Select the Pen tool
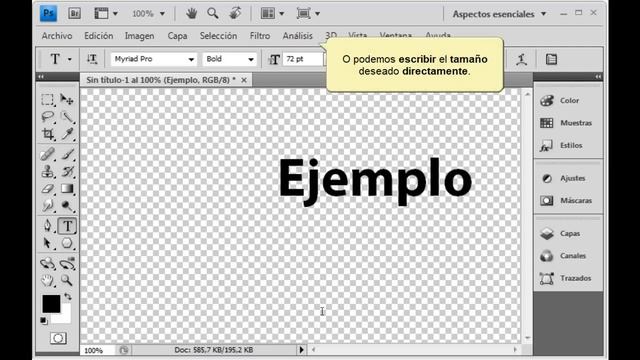Viewport: 640px width, 360px height. pyautogui.click(x=48, y=226)
